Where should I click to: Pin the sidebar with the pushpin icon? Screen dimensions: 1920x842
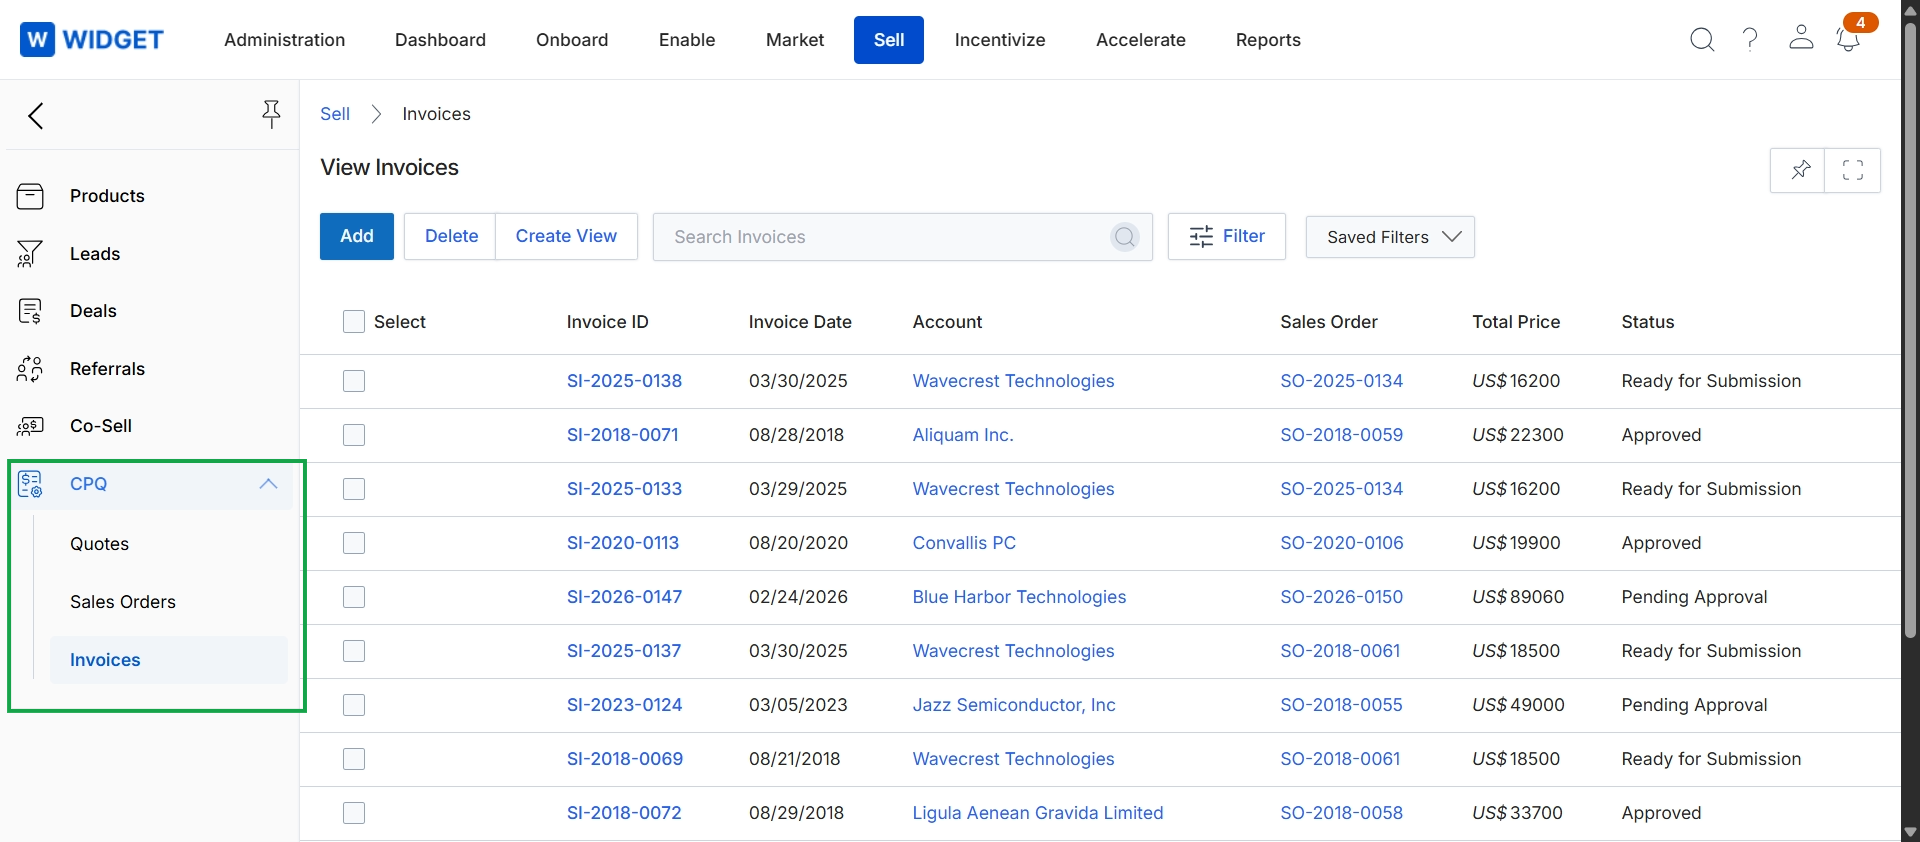[x=271, y=114]
